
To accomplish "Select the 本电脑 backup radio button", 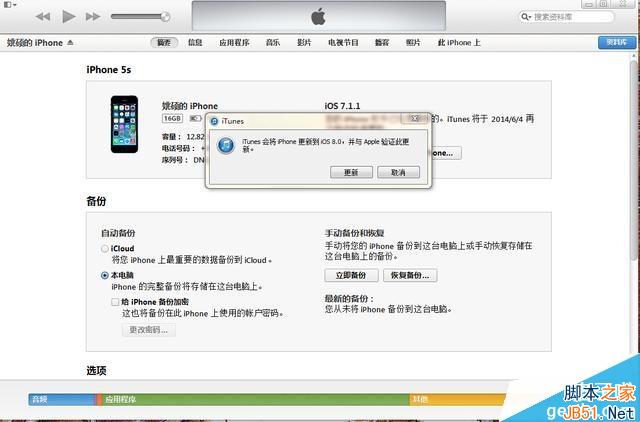I will (x=104, y=275).
